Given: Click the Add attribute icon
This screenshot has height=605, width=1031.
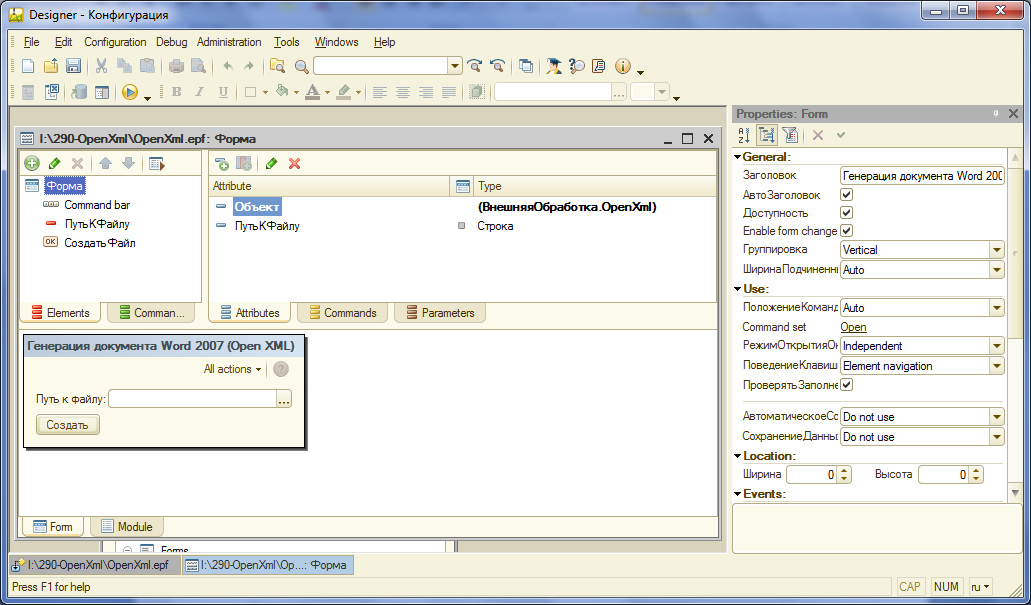Looking at the screenshot, I should [x=222, y=163].
